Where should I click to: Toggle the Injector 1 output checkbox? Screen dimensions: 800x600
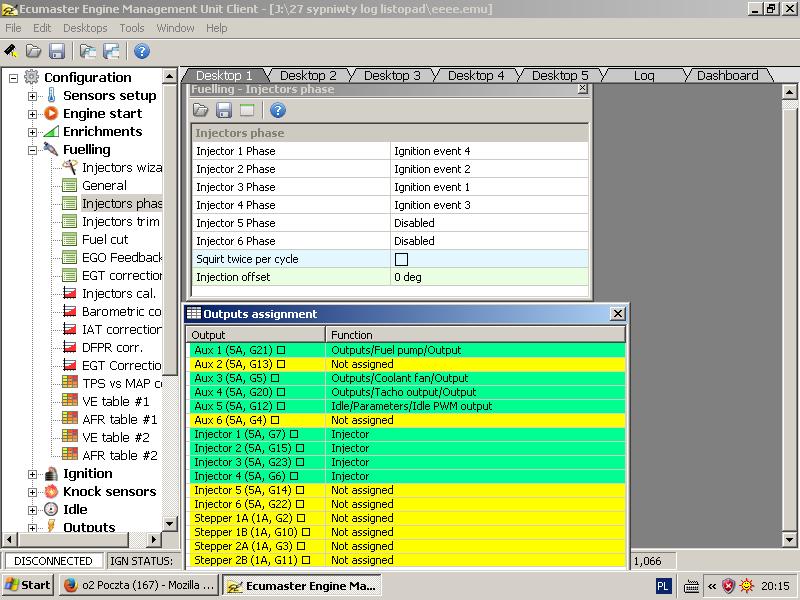(294, 434)
